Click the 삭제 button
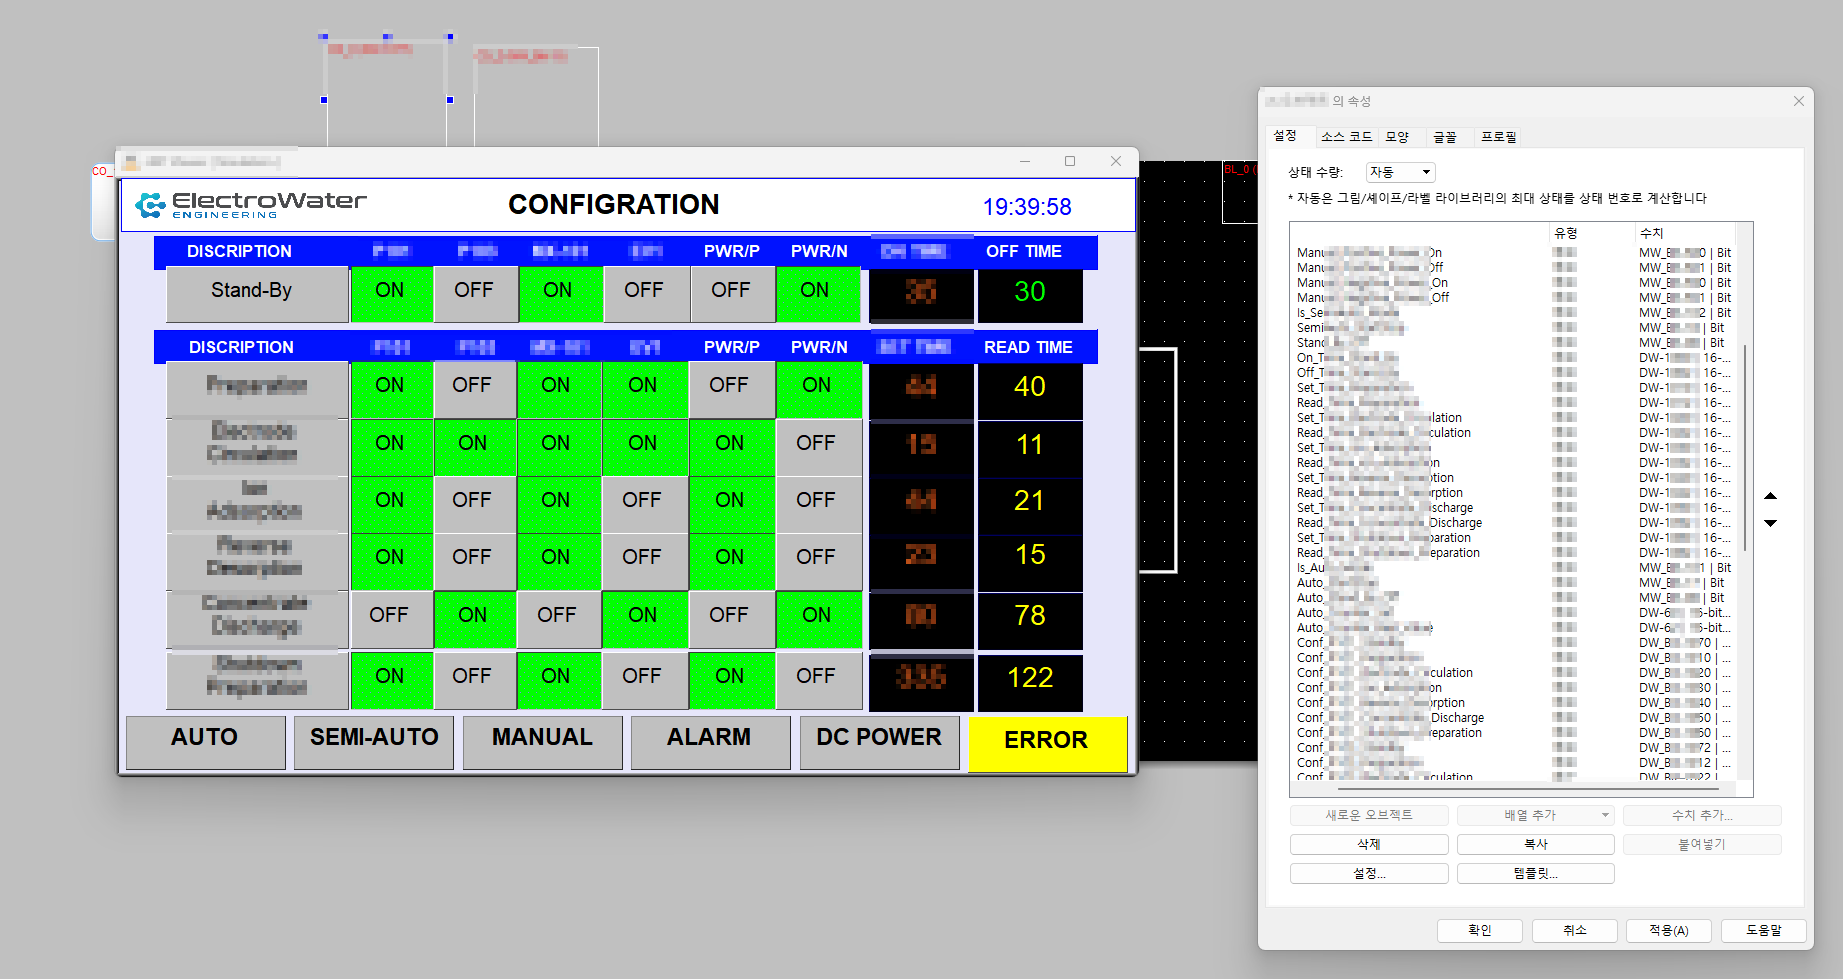 tap(1368, 844)
